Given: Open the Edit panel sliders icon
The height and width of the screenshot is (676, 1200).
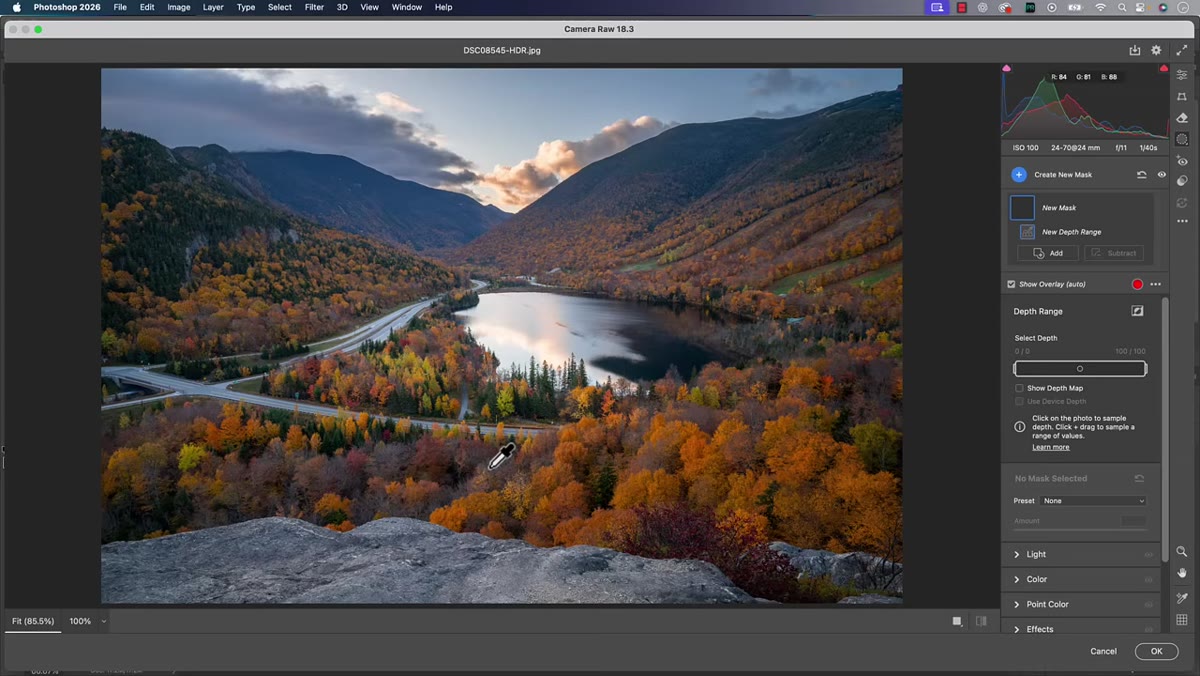Looking at the screenshot, I should [1182, 75].
